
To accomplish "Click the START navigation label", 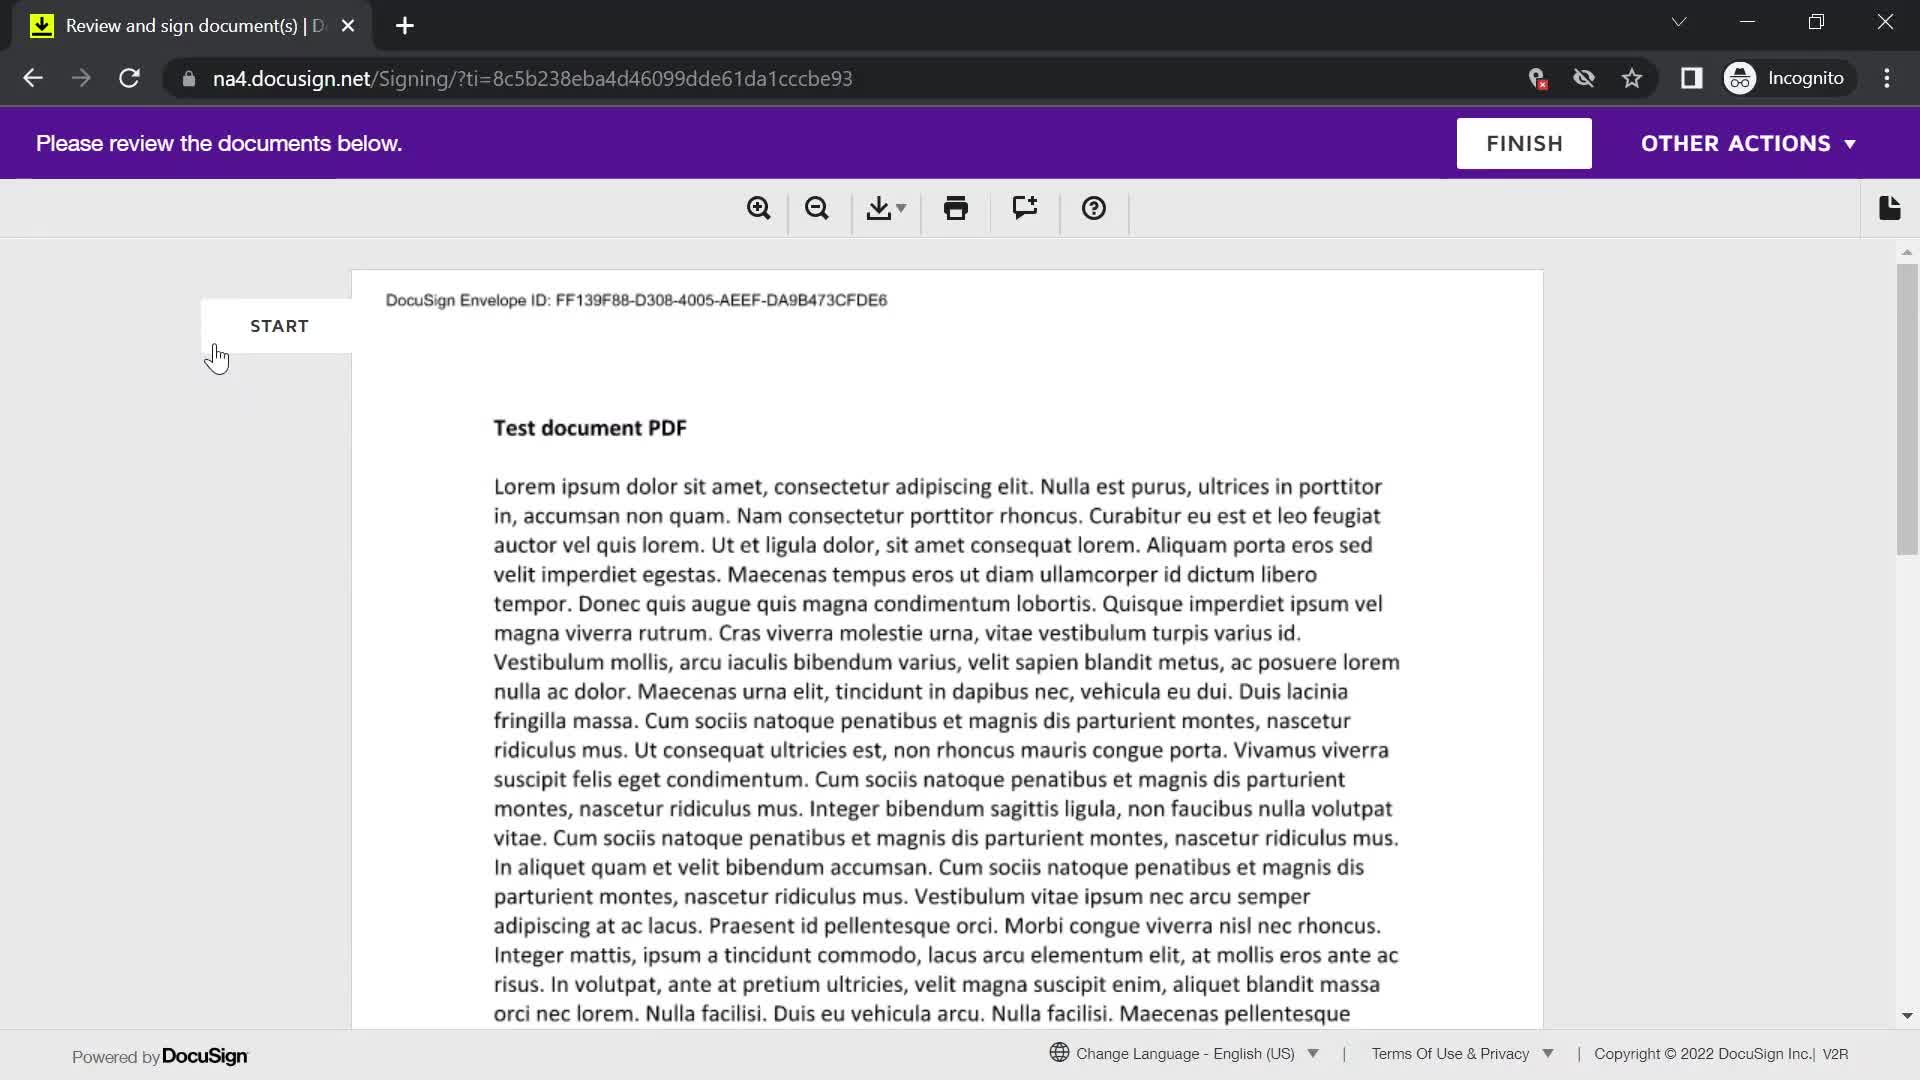I will click(278, 326).
